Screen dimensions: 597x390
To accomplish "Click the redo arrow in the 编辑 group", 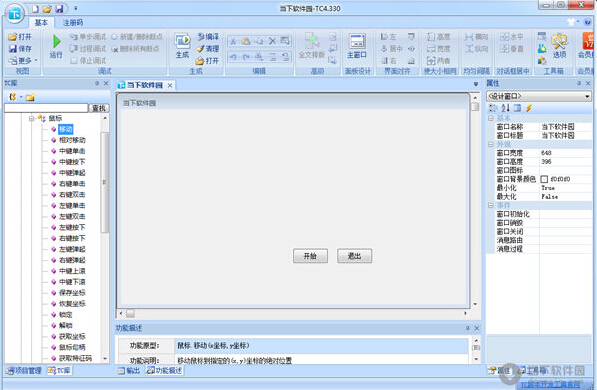I will [x=246, y=57].
